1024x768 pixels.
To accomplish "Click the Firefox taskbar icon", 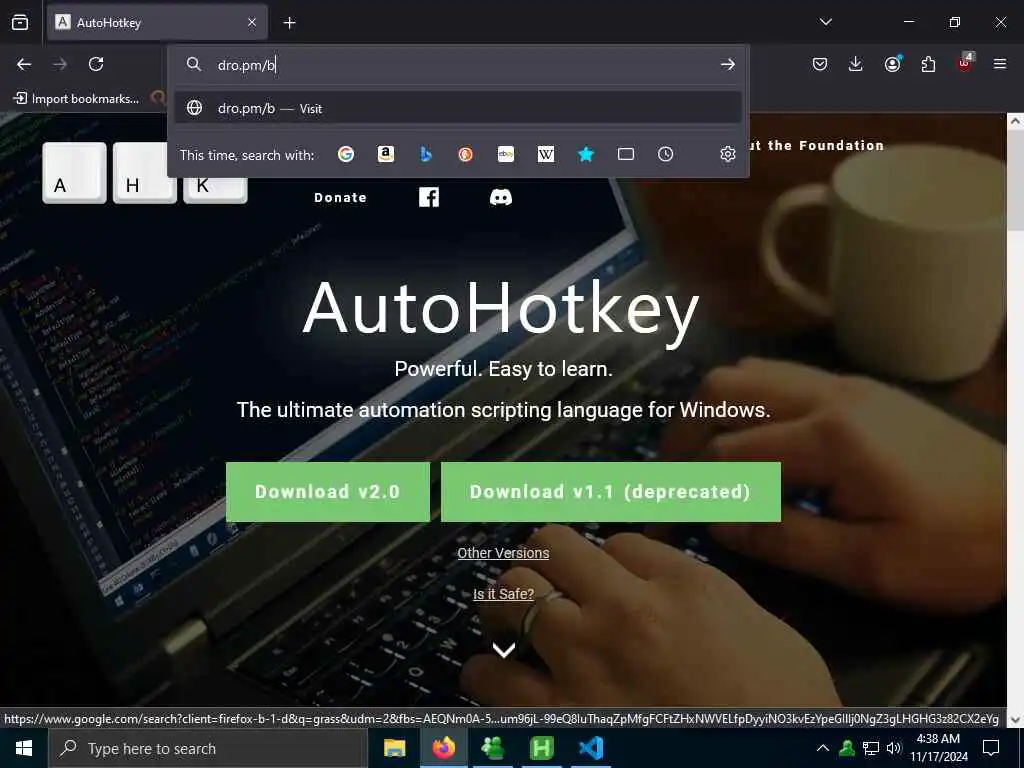I will pyautogui.click(x=443, y=748).
